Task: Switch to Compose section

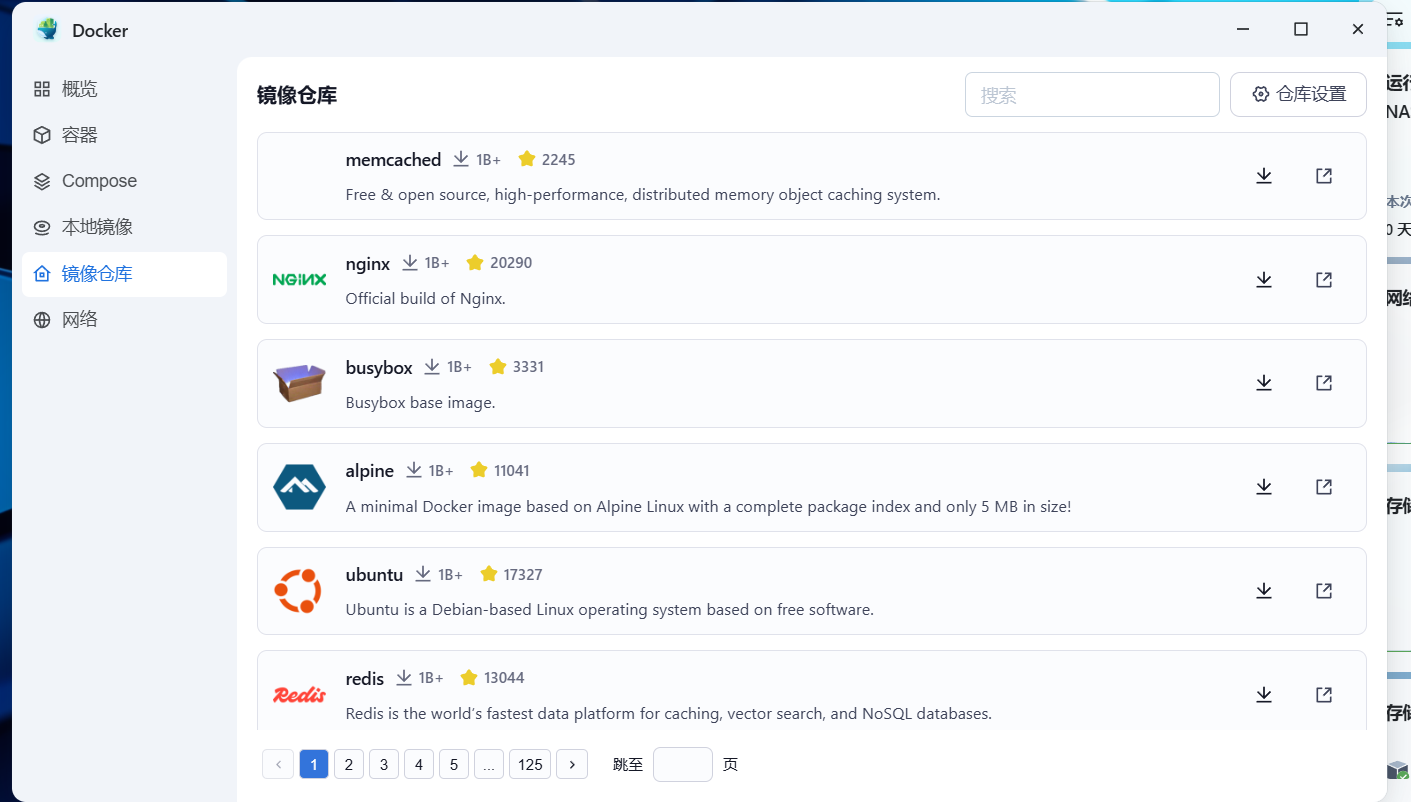Action: click(x=124, y=181)
